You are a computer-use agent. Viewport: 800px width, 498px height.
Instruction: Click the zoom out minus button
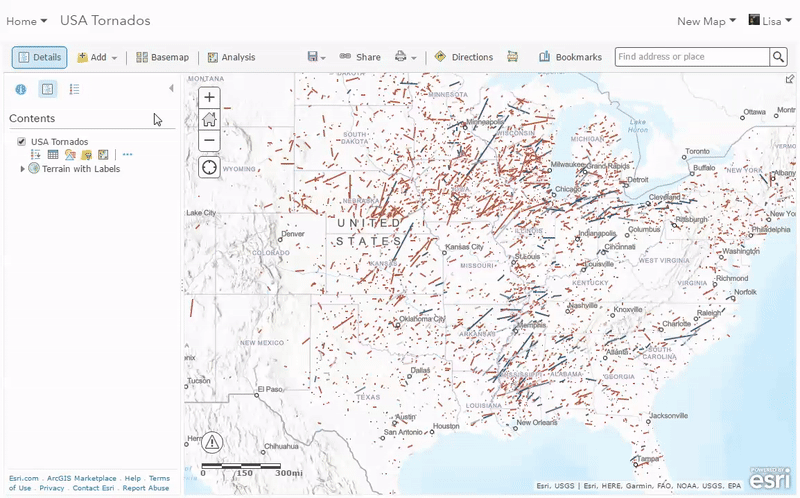tap(209, 141)
